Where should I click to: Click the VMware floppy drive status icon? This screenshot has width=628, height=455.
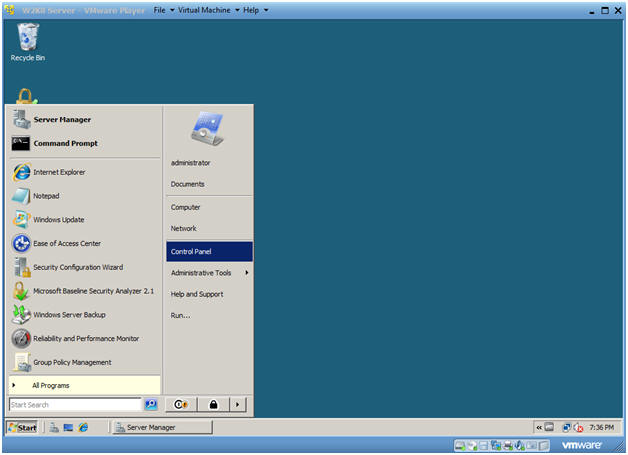(x=484, y=445)
